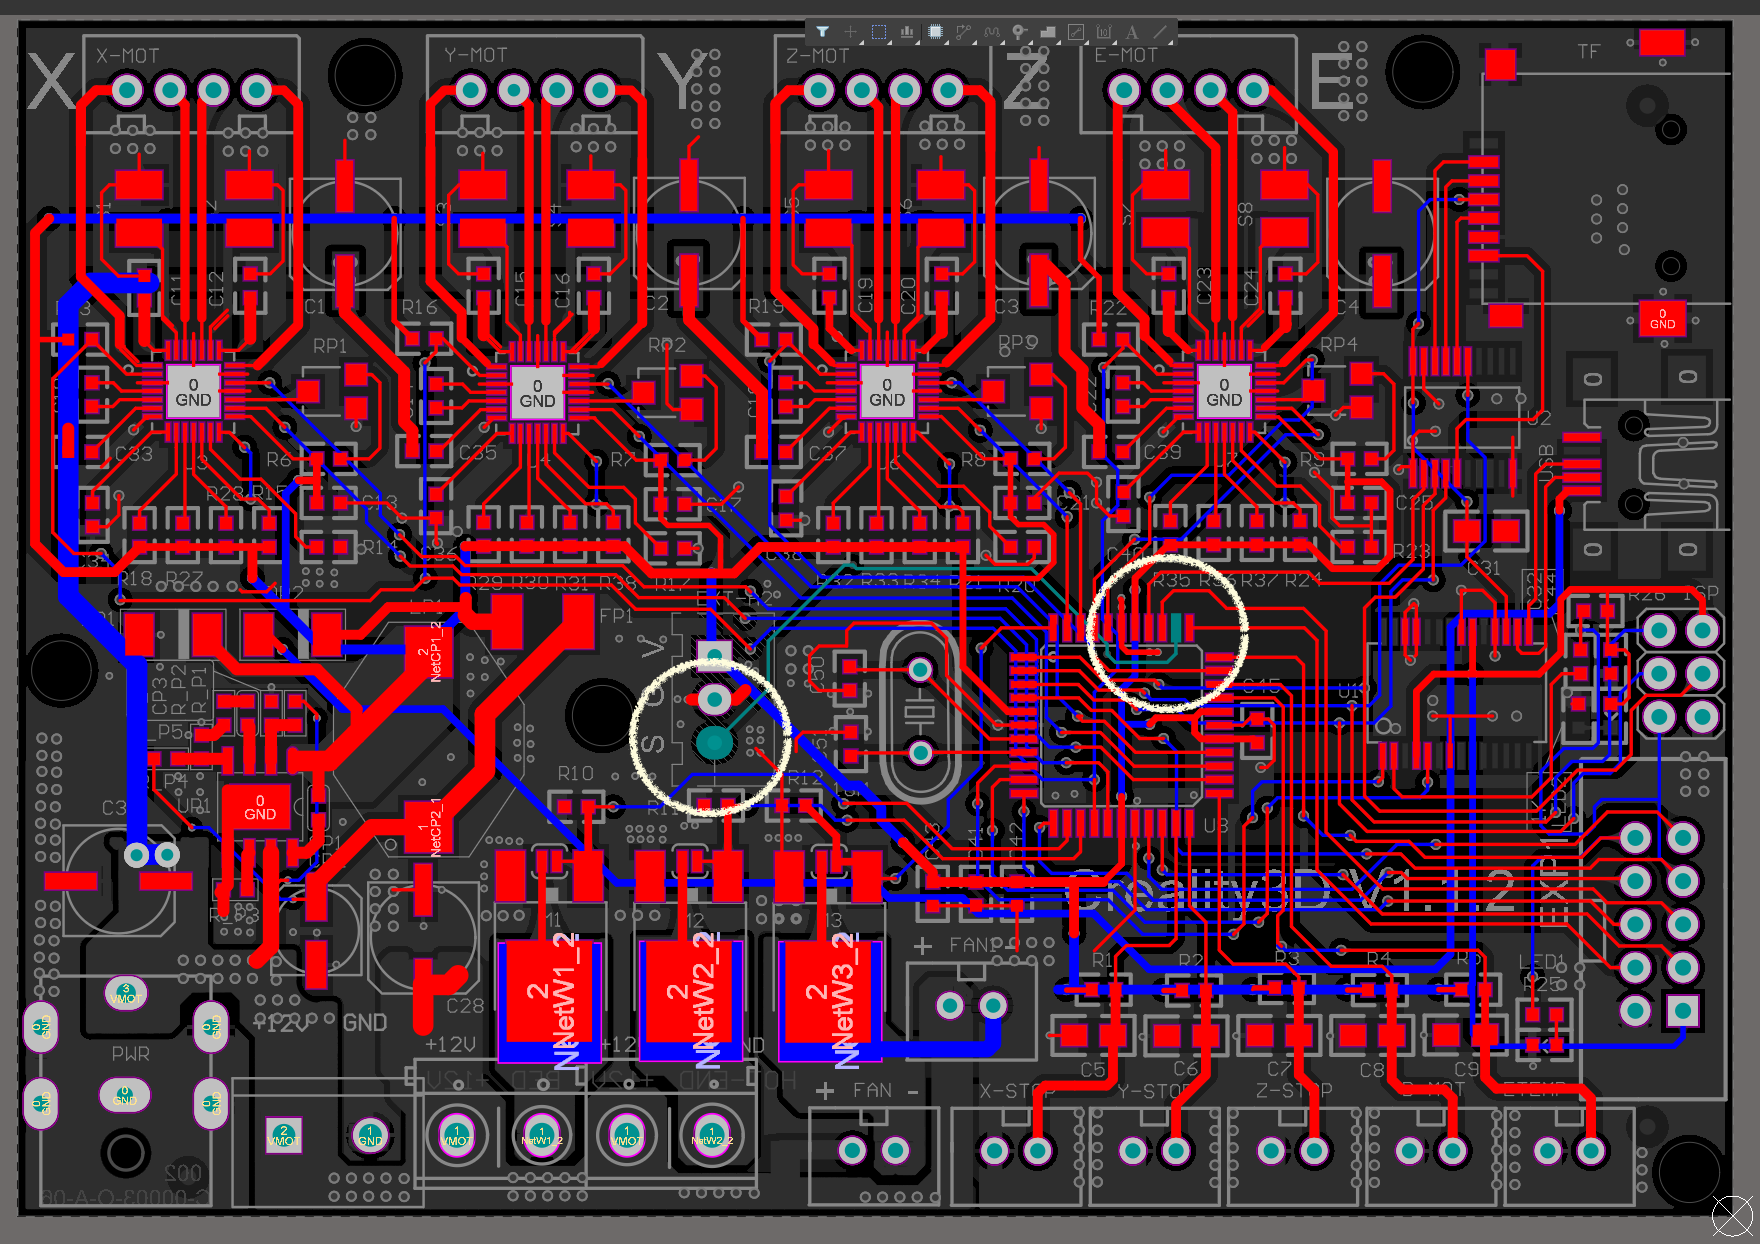The width and height of the screenshot is (1760, 1244).
Task: Select the large X axis silkscreen letter
Action: [52, 81]
